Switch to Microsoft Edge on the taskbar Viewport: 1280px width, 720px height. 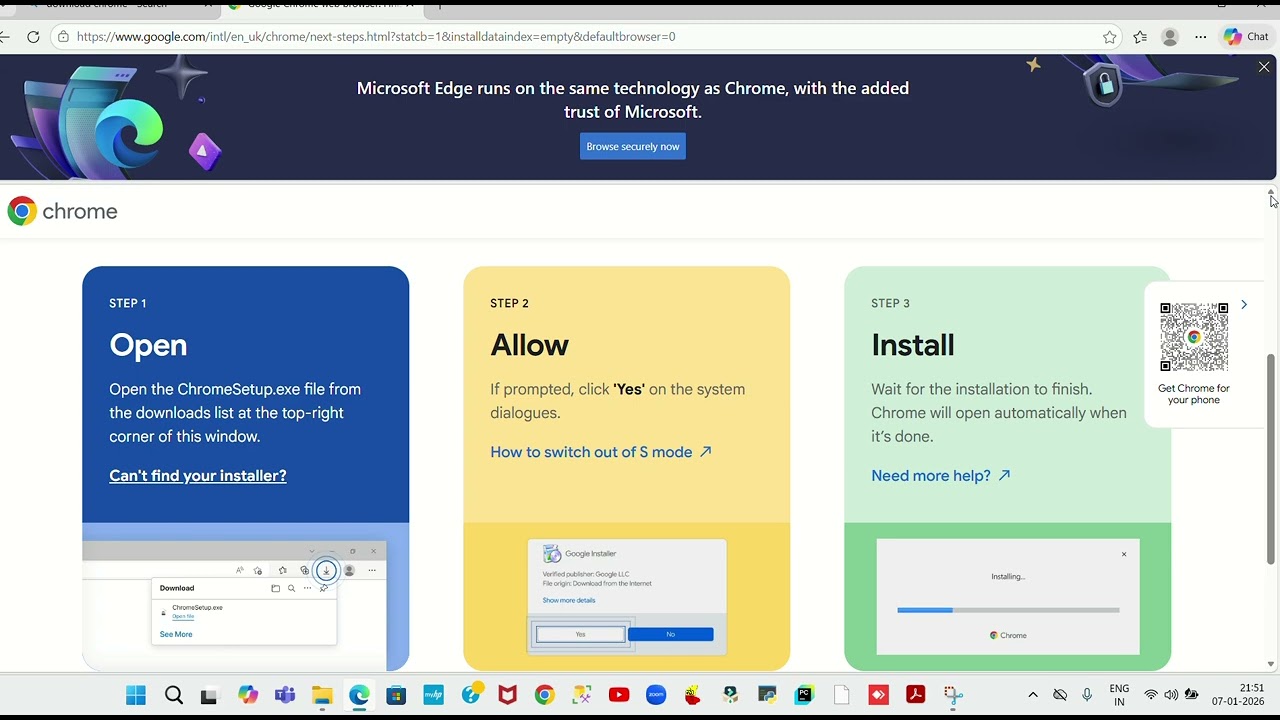359,695
